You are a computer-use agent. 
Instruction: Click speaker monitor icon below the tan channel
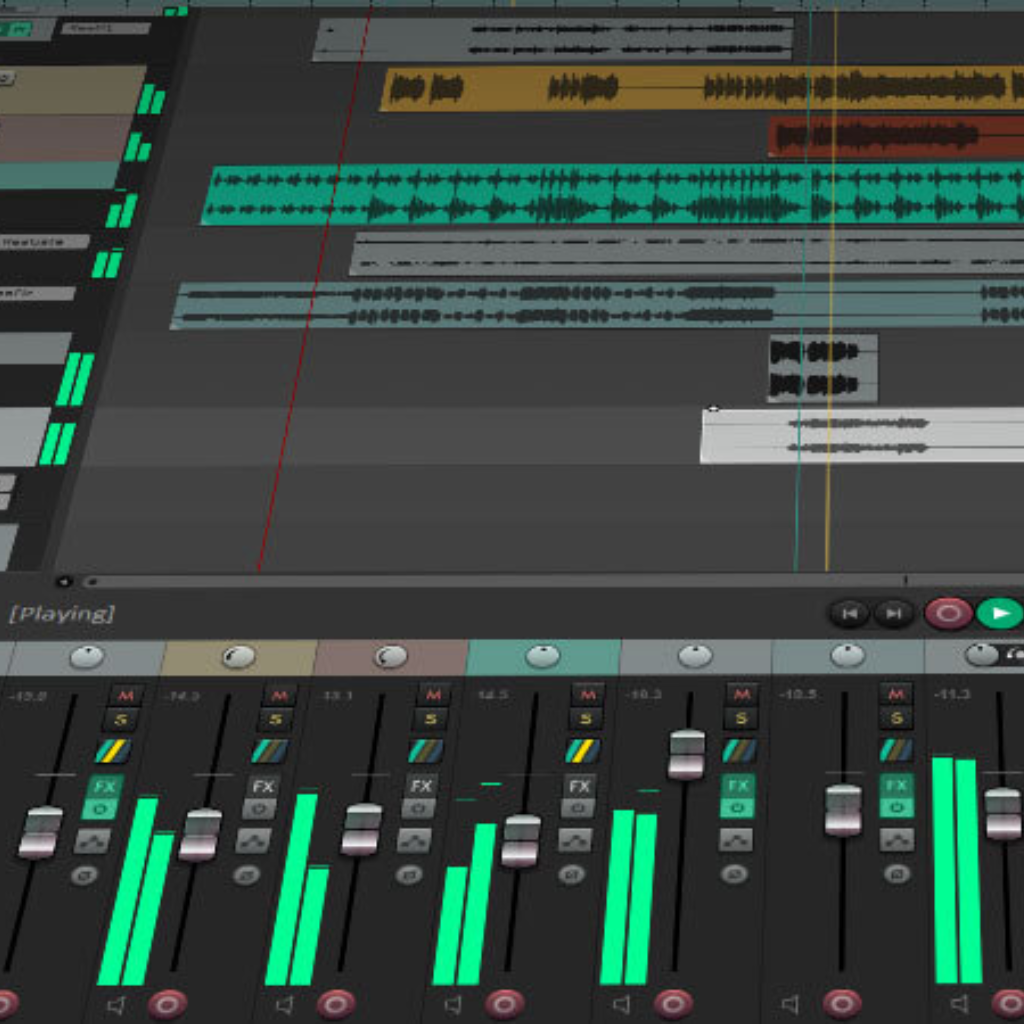(285, 1004)
